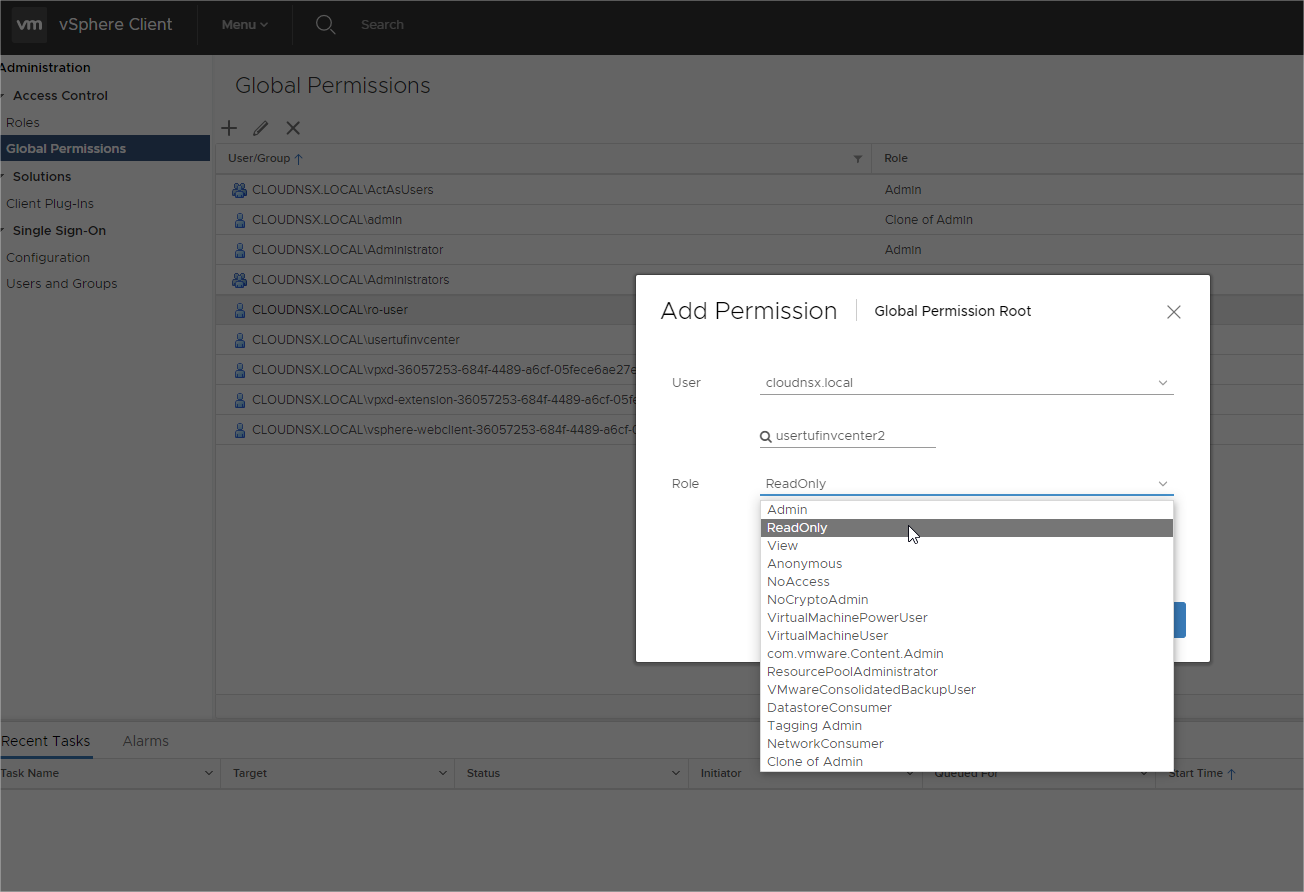1304x892 pixels.
Task: Select Tagging Admin role option
Action: [967, 726]
